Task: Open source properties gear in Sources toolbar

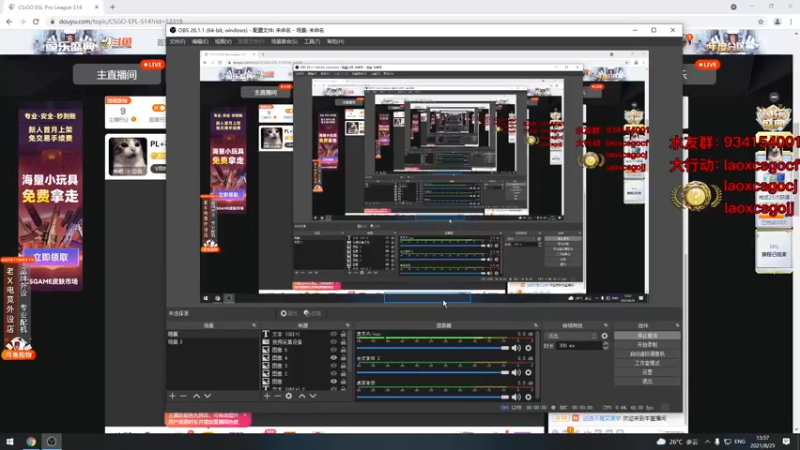Action: point(289,396)
